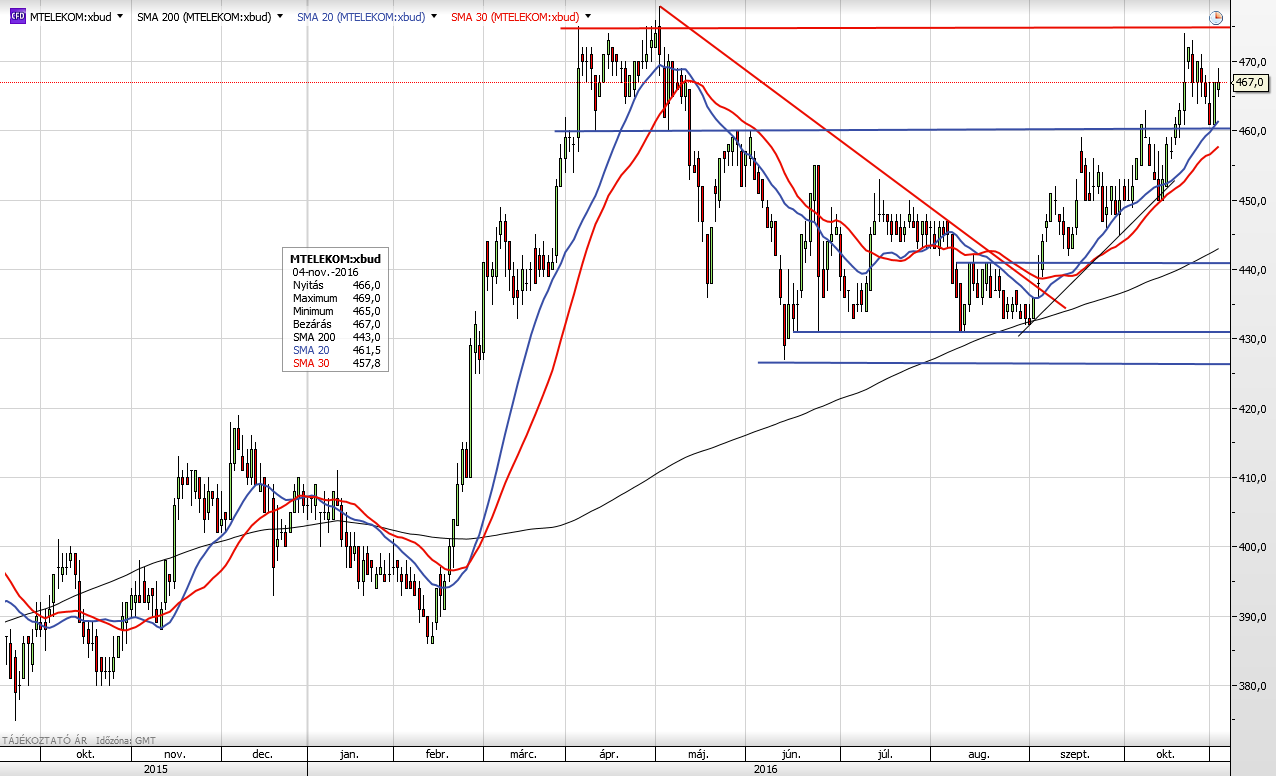
Task: Click the Bezárás 467,0 row
Action: 336,324
